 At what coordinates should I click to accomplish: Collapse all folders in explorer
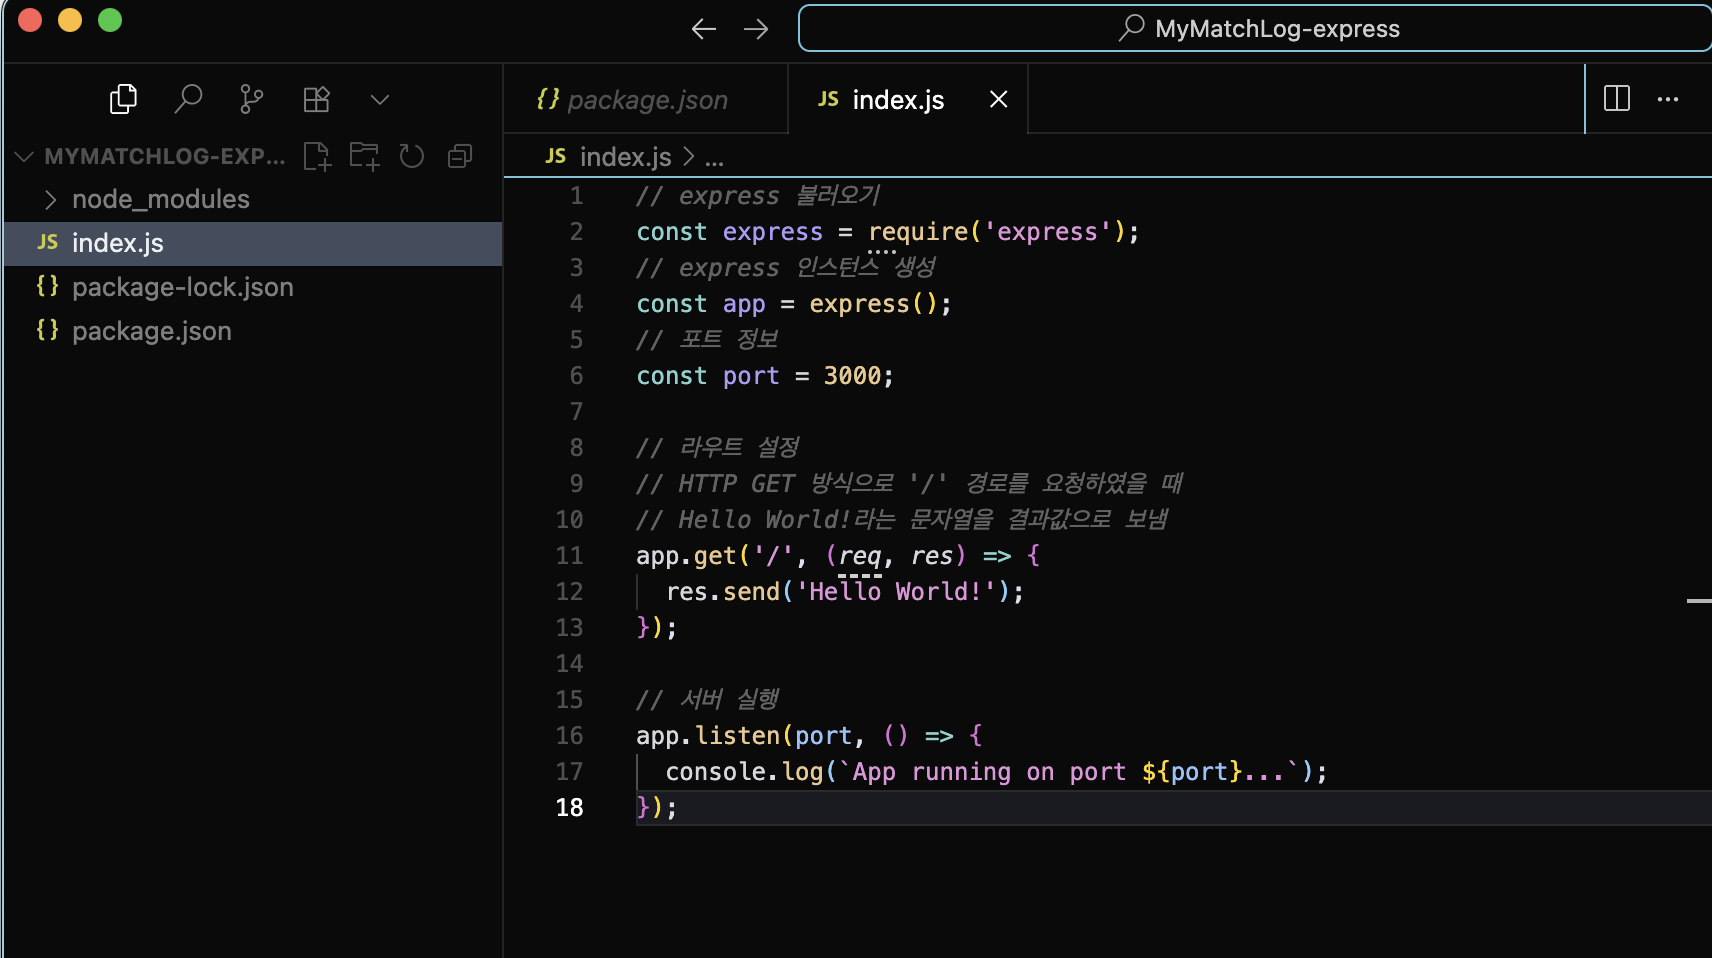460,156
